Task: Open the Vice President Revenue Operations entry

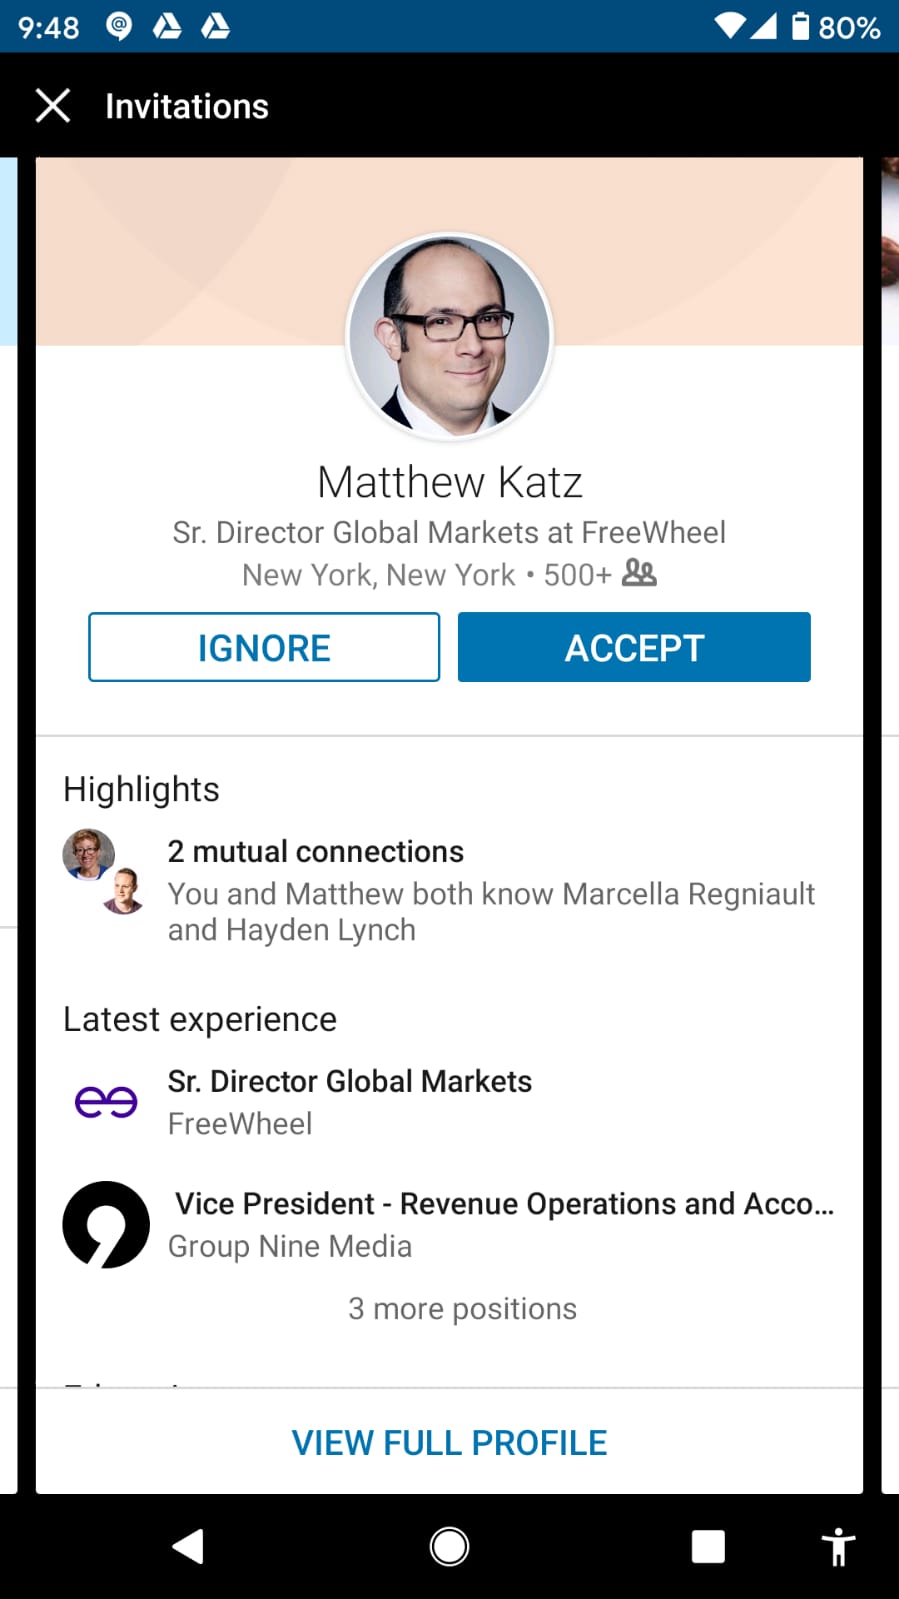Action: point(504,1204)
